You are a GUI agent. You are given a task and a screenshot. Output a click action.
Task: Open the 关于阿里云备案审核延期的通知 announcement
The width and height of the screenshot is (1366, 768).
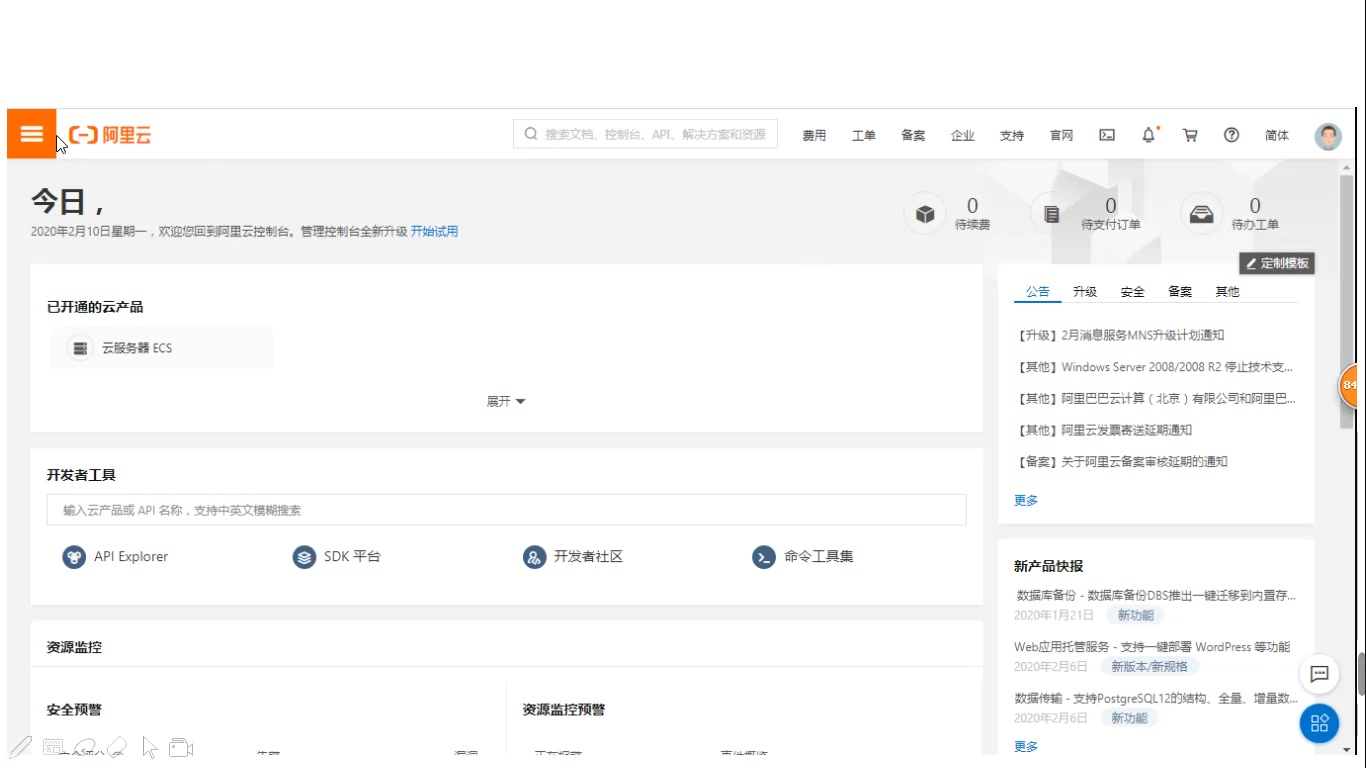coord(1121,461)
